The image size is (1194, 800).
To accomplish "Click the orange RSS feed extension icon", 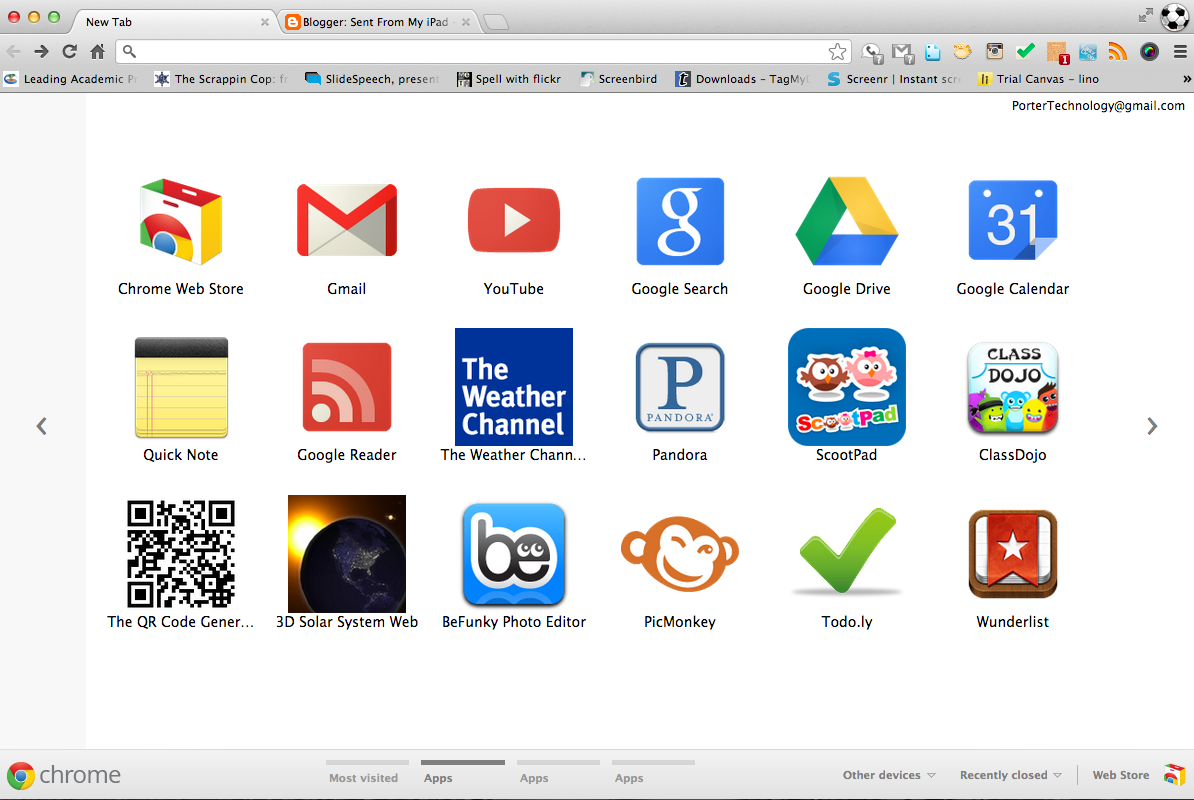I will [x=1117, y=51].
